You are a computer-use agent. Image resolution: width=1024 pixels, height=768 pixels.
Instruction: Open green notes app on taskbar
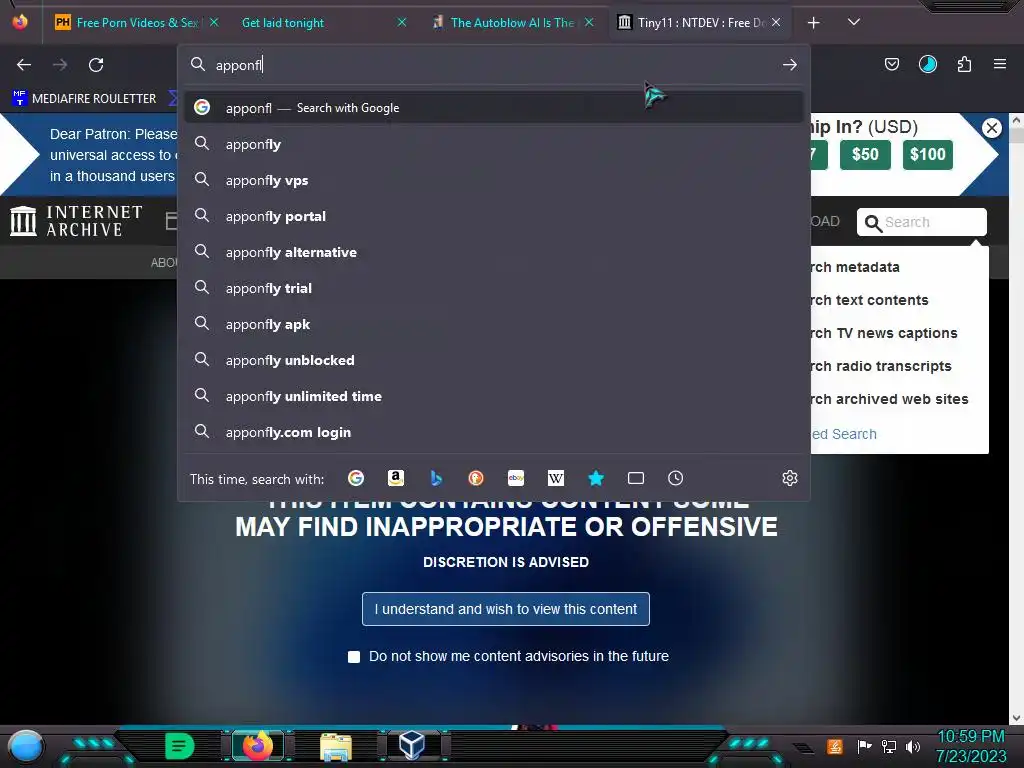click(180, 746)
